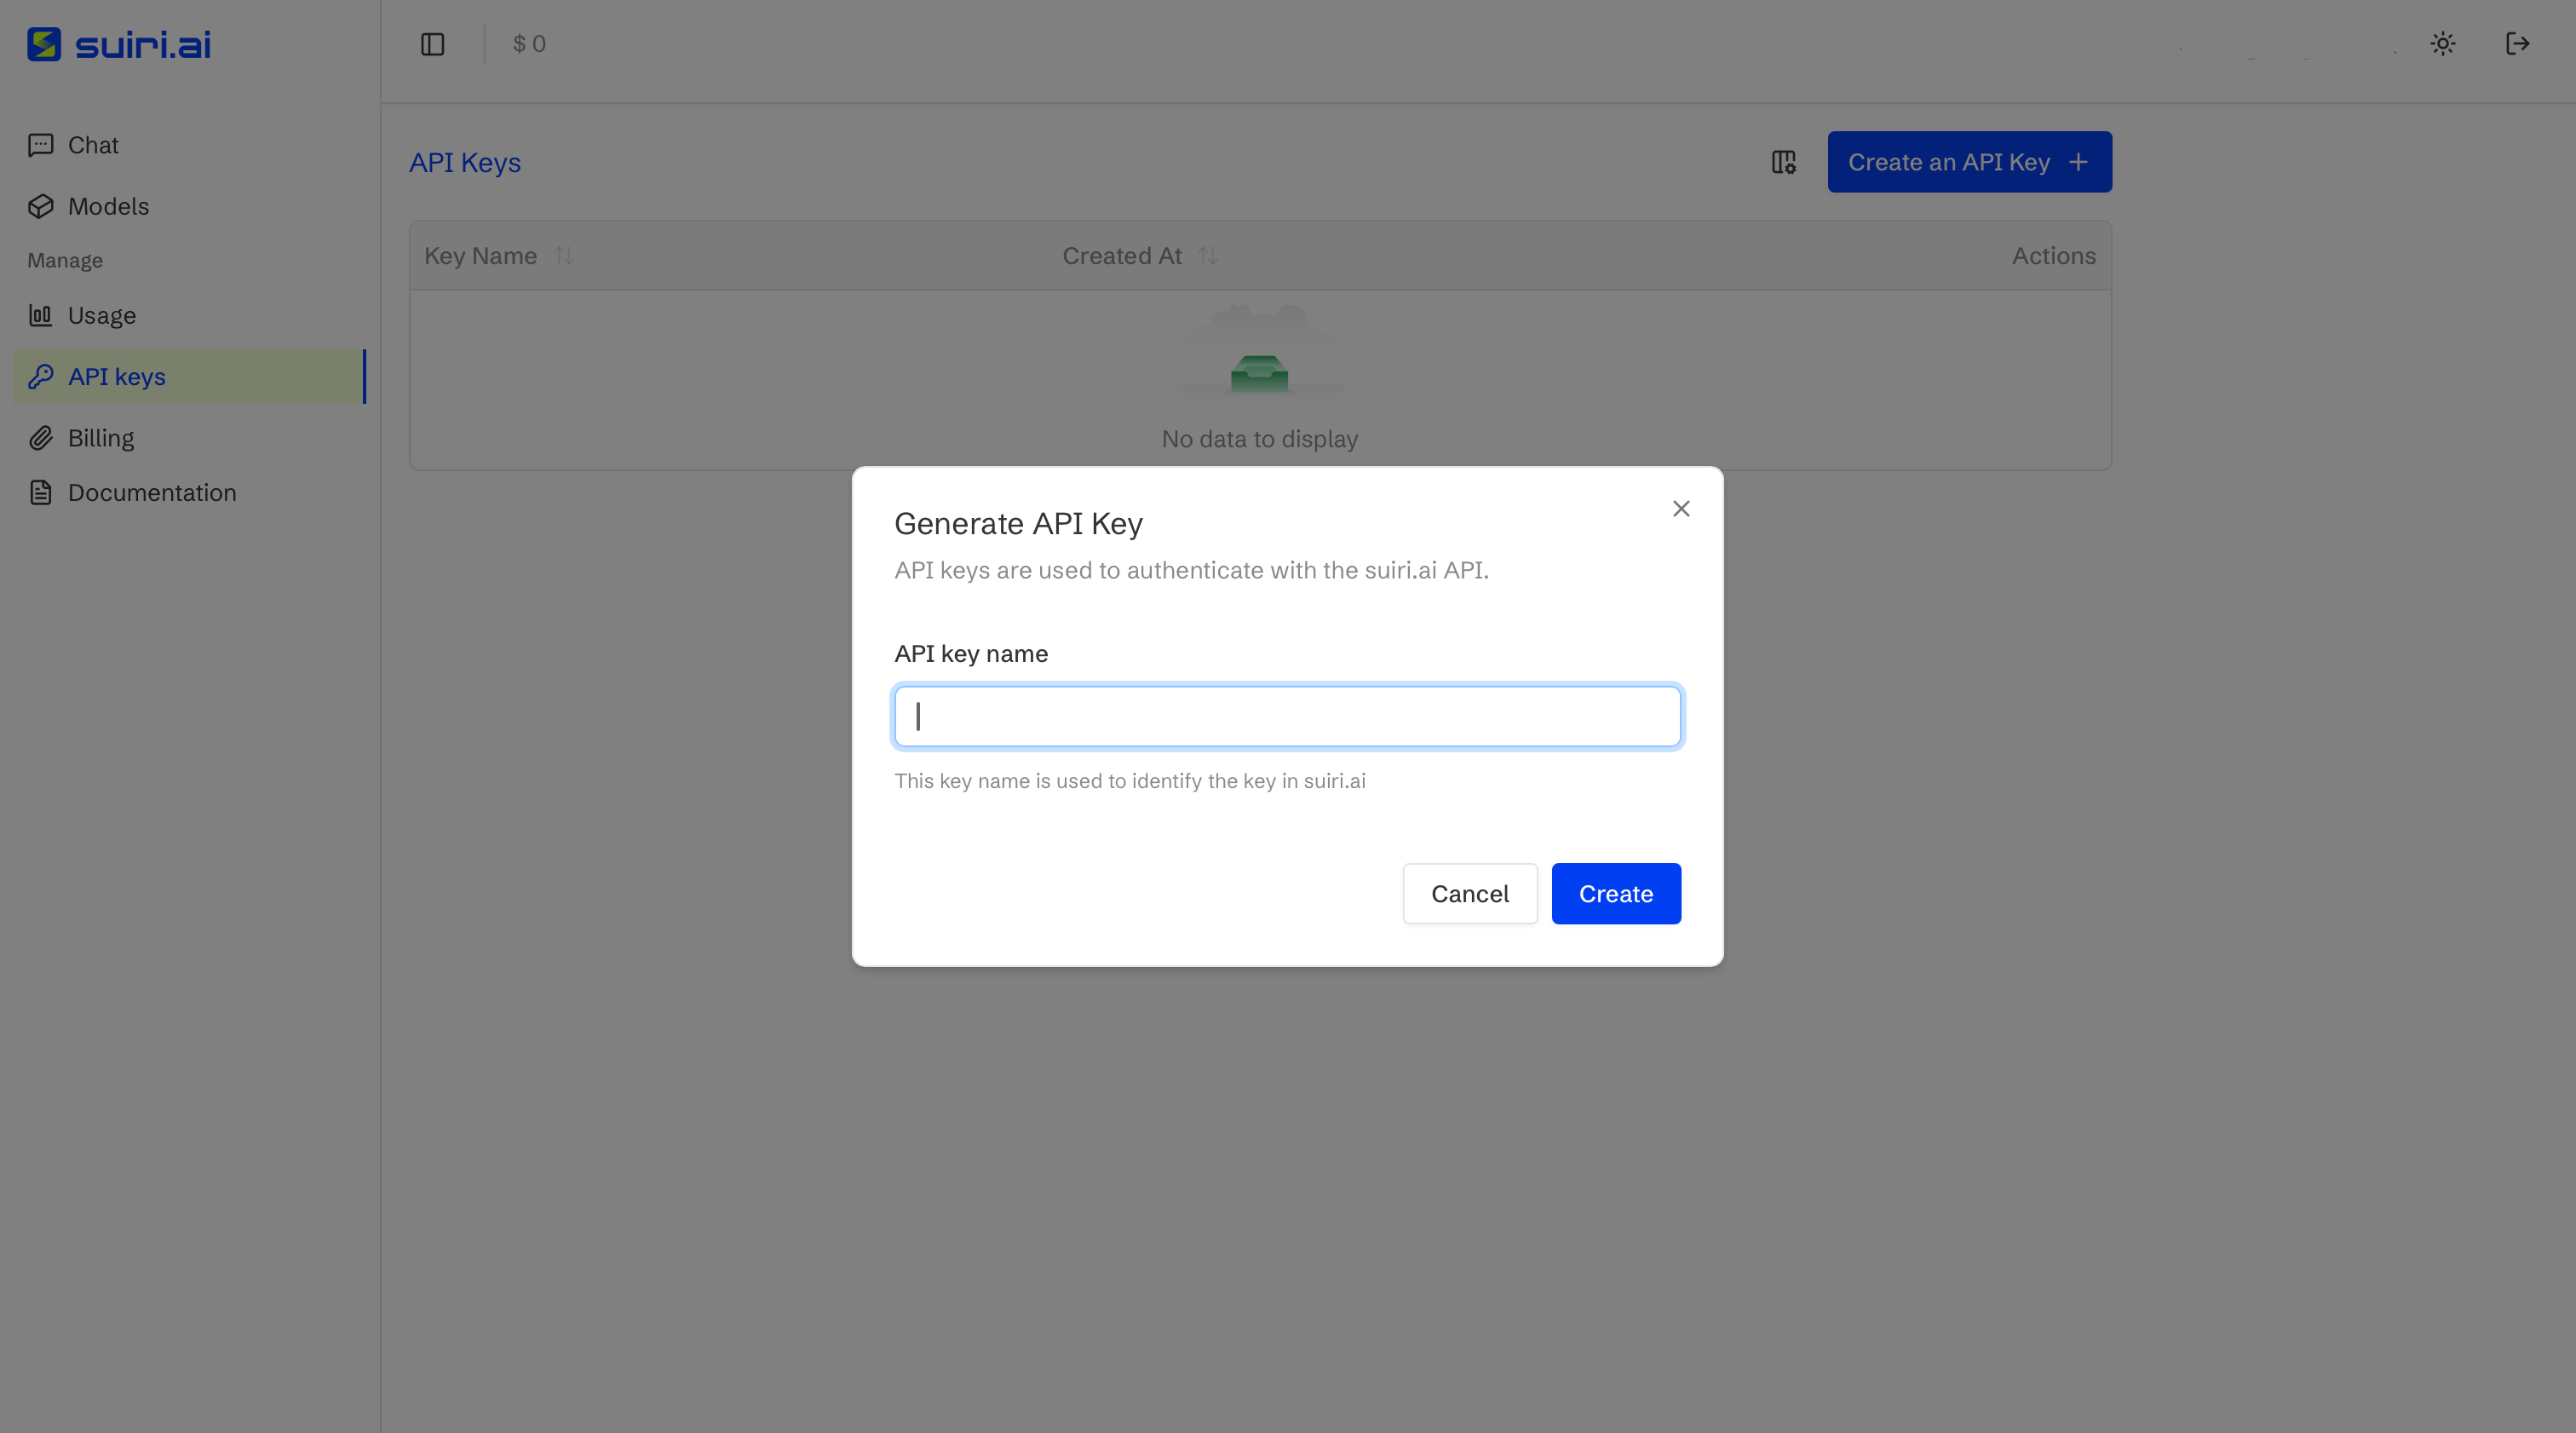Image resolution: width=2576 pixels, height=1433 pixels.
Task: Click the API Keys page heading
Action: 465,163
